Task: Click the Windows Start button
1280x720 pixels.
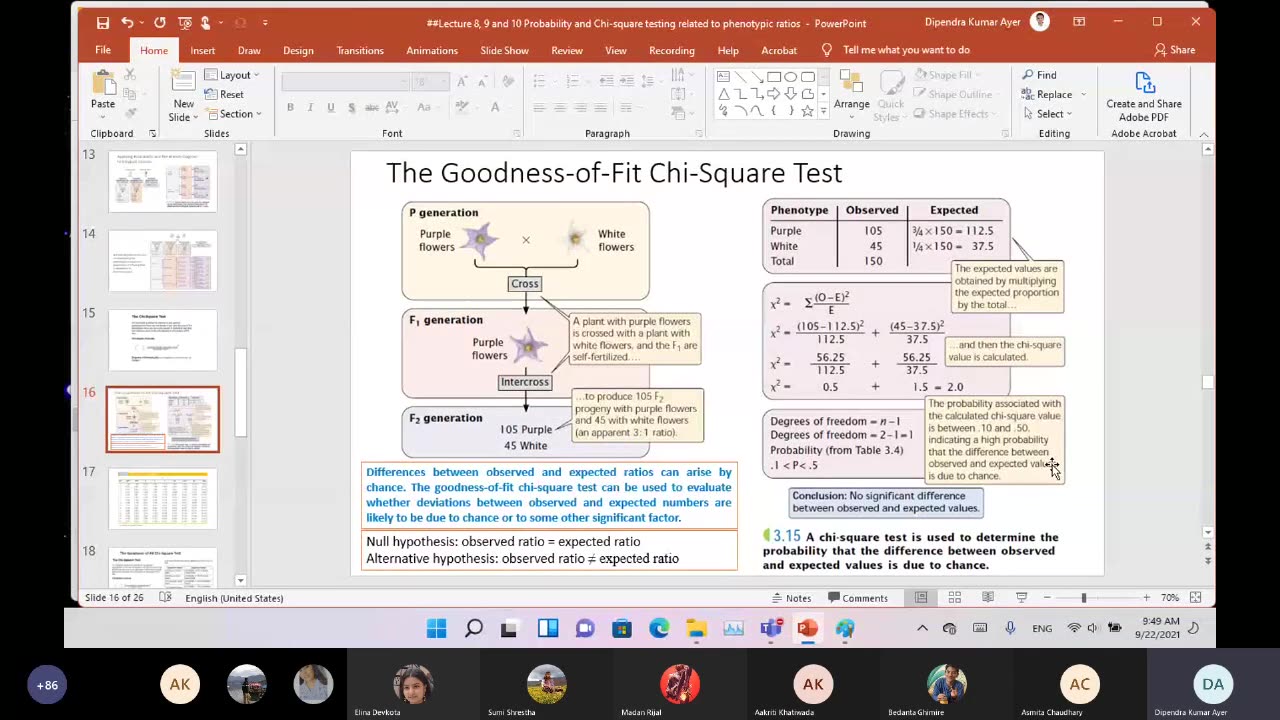Action: (437, 628)
